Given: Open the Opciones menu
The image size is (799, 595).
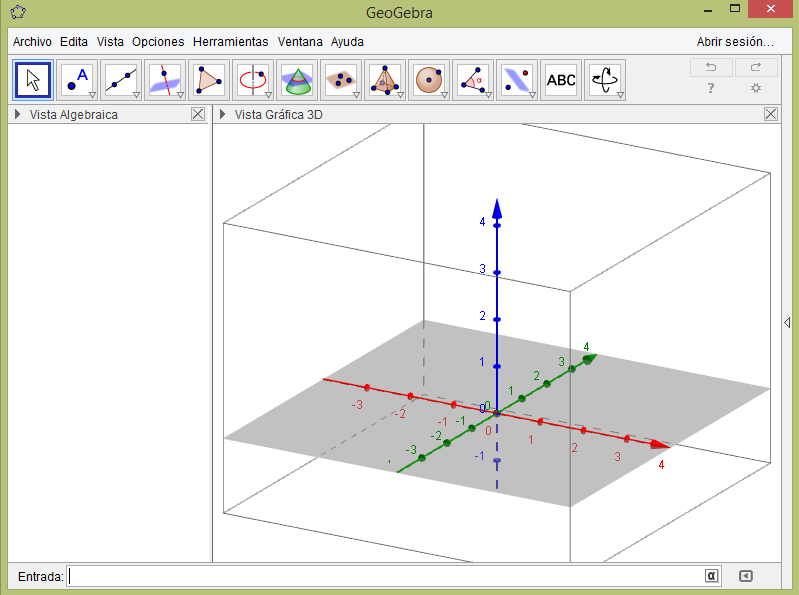Looking at the screenshot, I should click(x=158, y=42).
